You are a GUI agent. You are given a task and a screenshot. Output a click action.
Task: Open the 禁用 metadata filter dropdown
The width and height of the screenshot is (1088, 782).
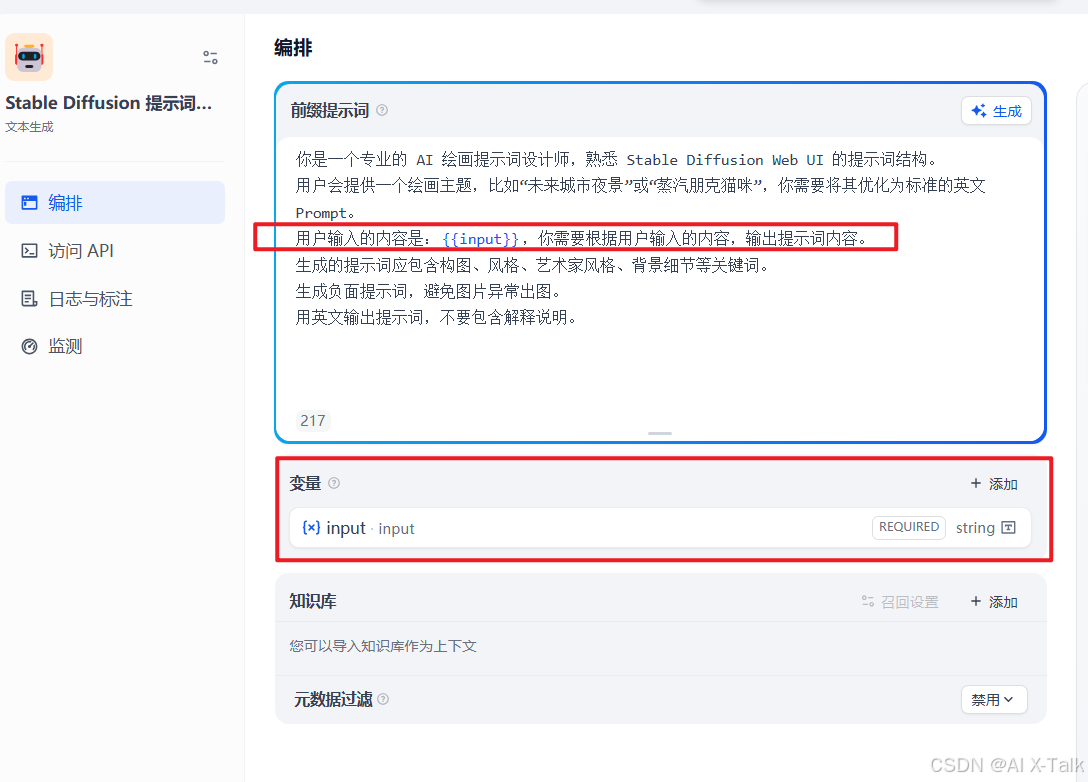pos(994,699)
